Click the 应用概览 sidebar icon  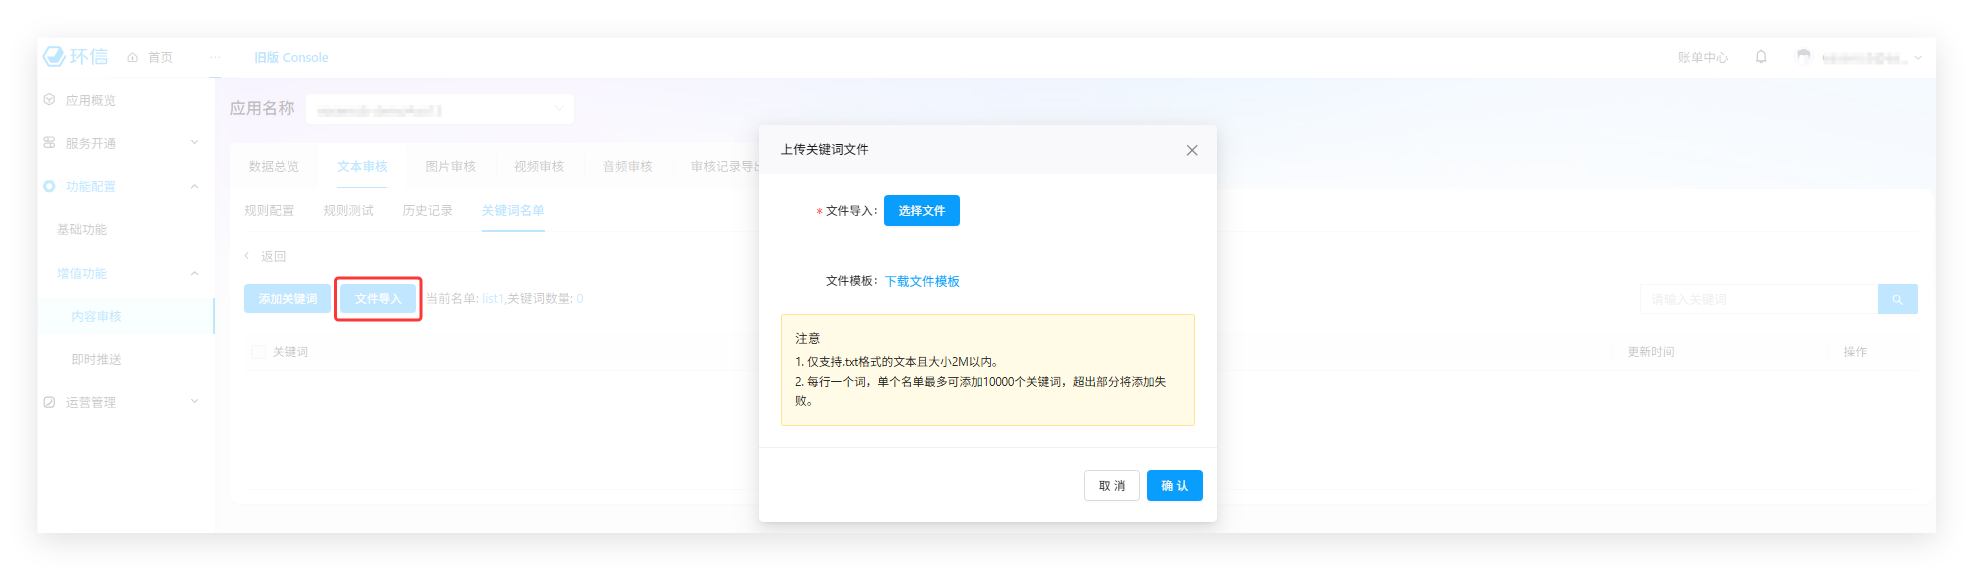tap(50, 100)
